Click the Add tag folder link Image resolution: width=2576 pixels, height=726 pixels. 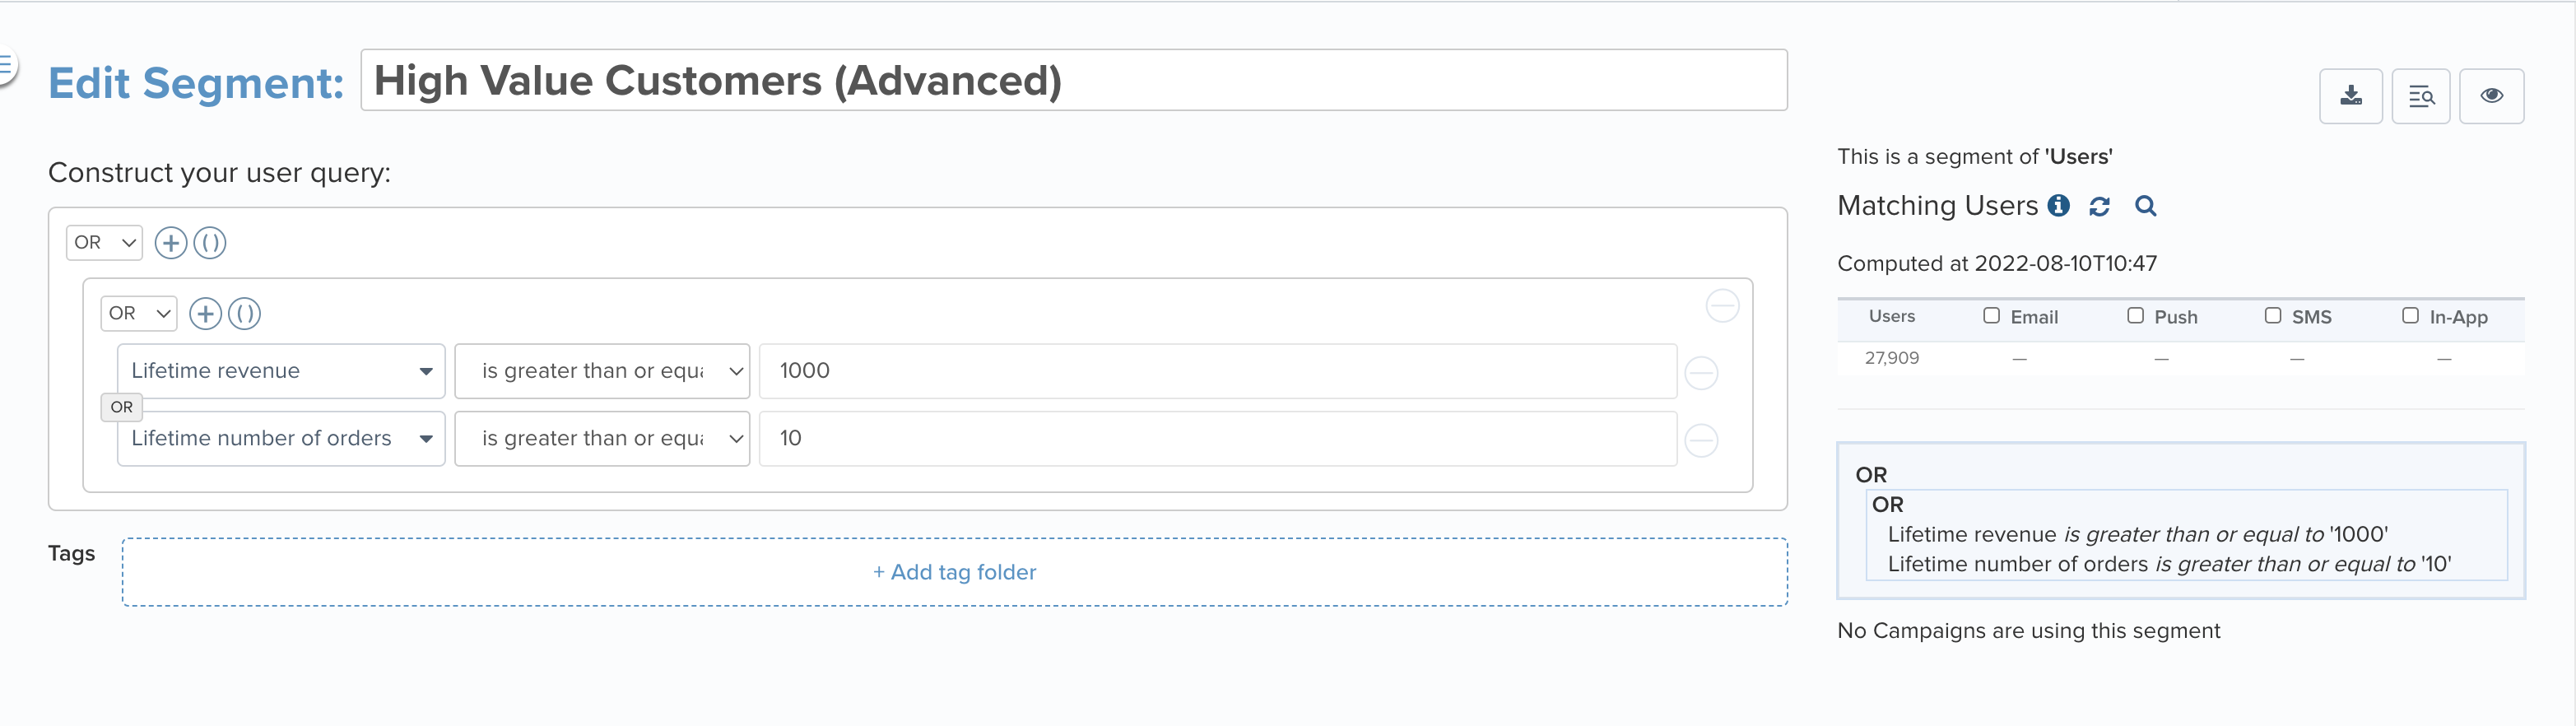[955, 572]
